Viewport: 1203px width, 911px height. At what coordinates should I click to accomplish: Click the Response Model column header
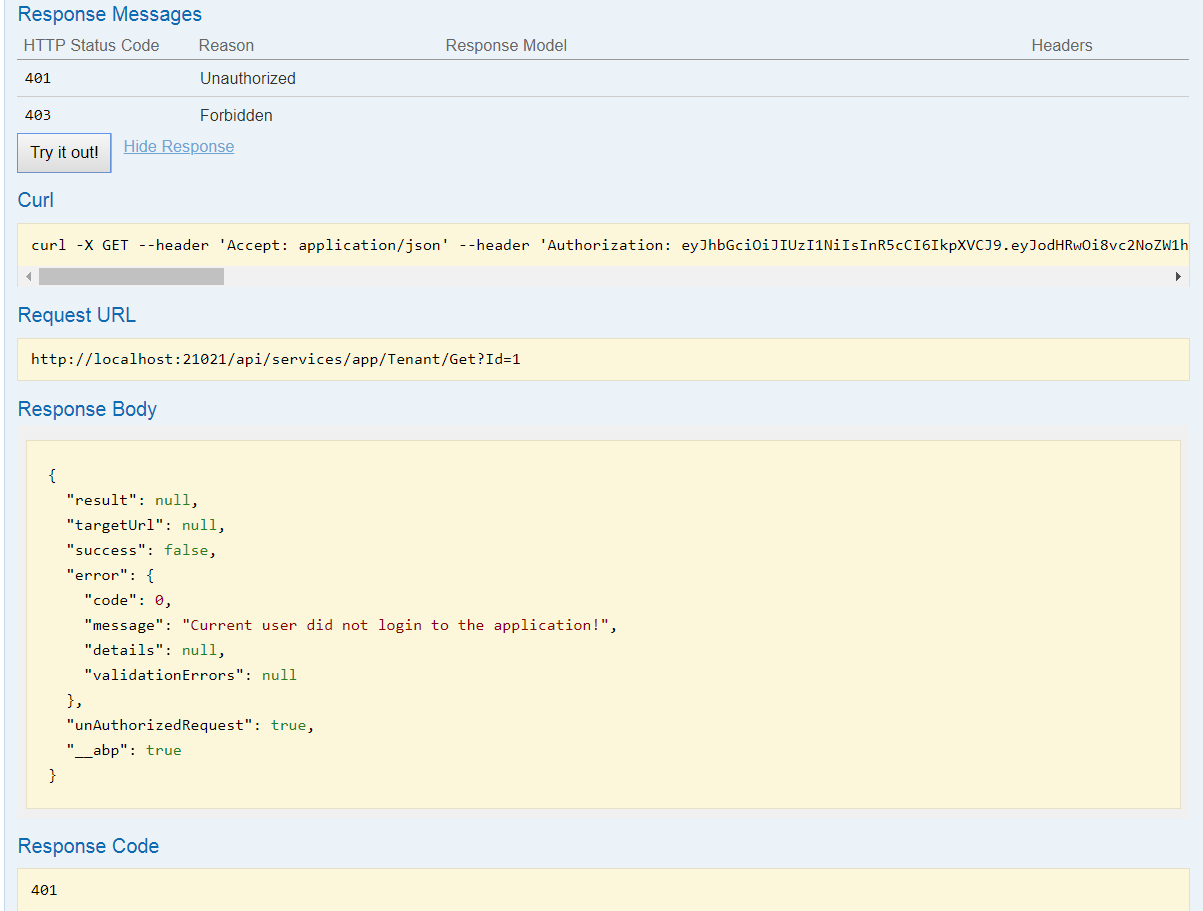(x=505, y=45)
